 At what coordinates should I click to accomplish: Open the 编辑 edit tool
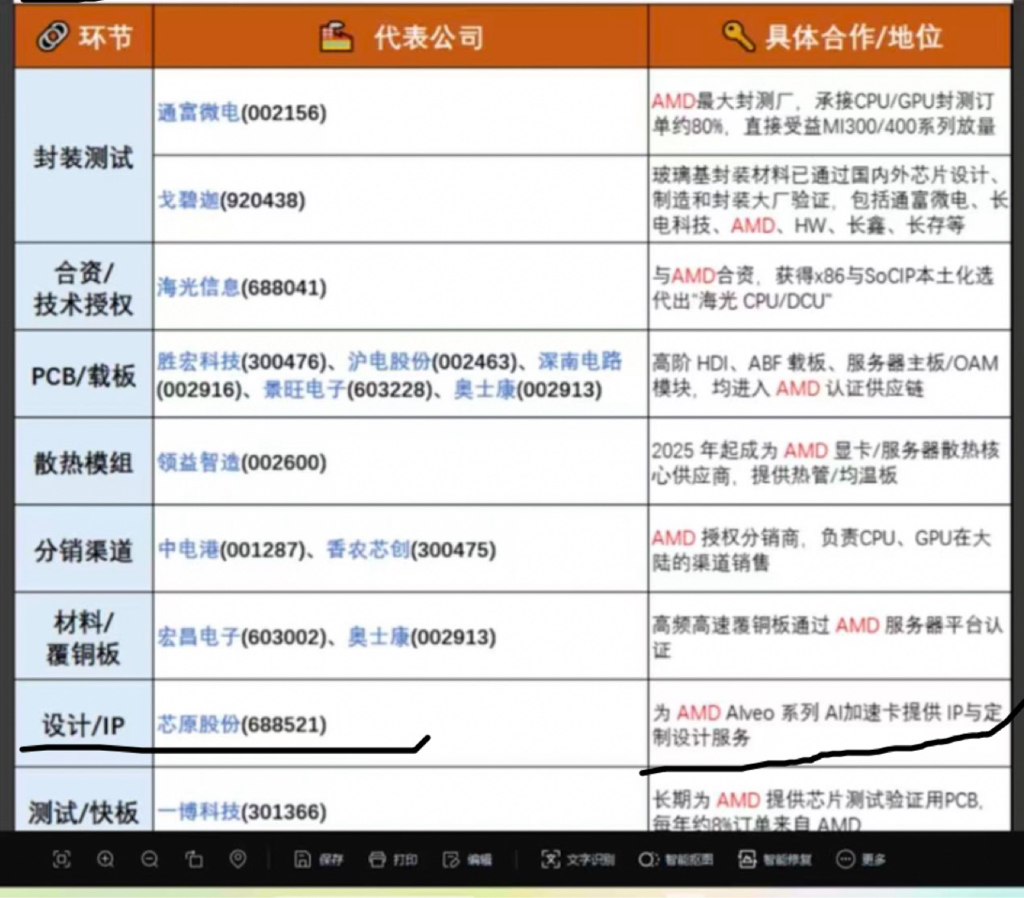[467, 859]
